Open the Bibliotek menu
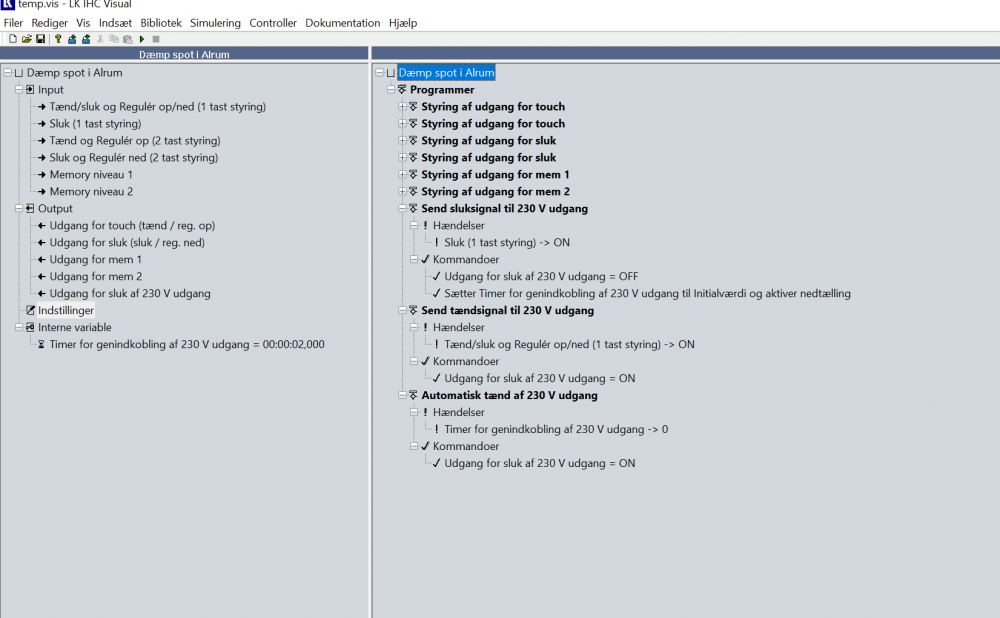 click(161, 23)
